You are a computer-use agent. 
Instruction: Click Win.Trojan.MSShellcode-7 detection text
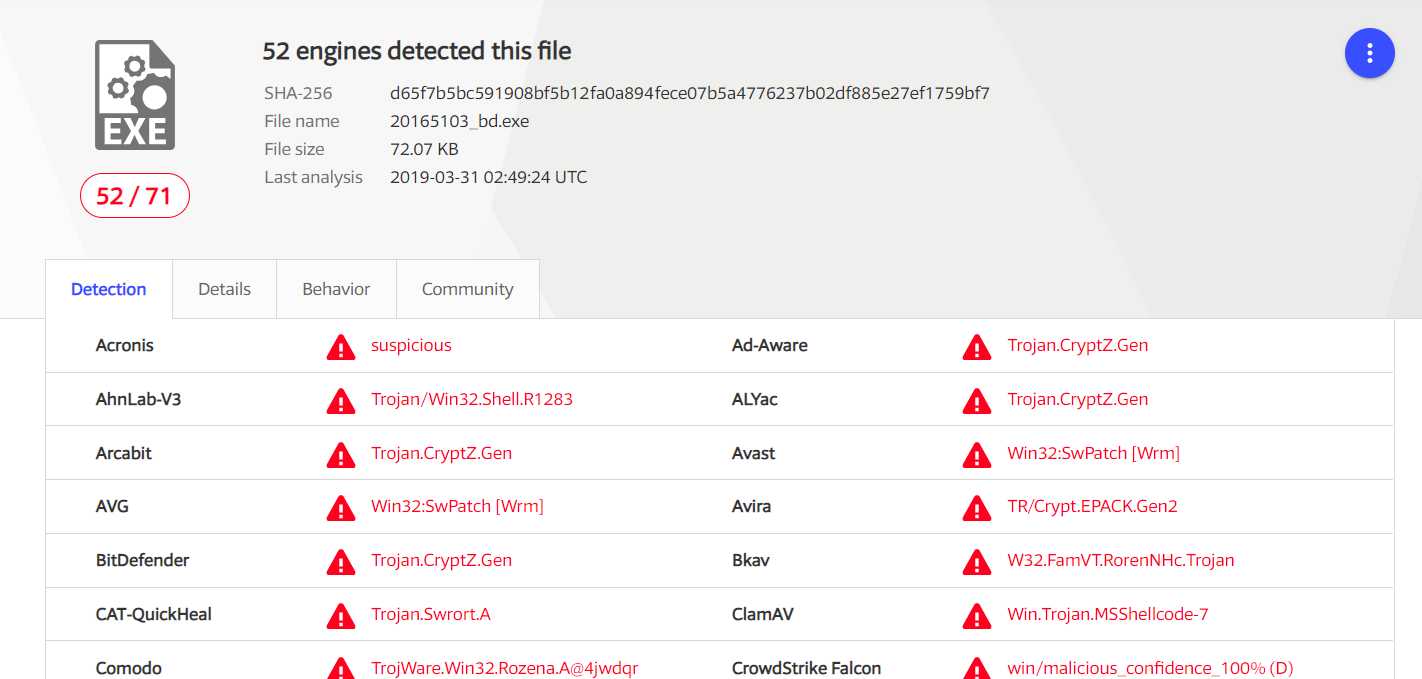1108,614
